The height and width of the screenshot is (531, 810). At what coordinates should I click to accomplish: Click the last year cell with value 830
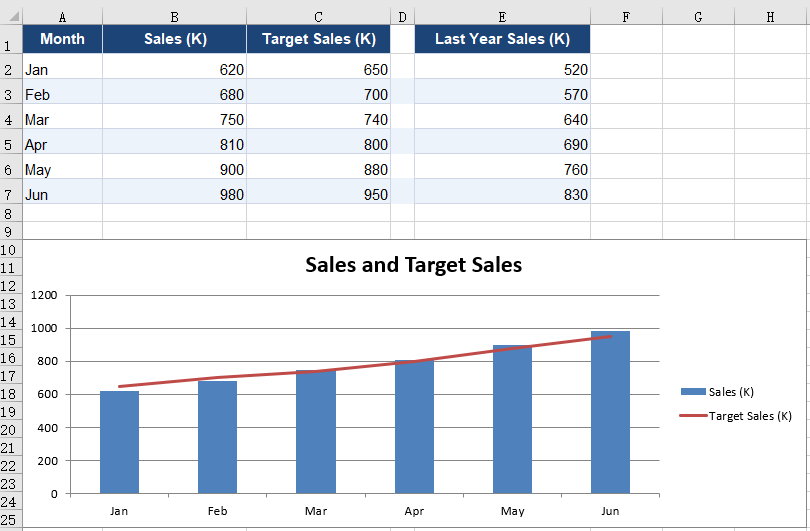pyautogui.click(x=502, y=192)
